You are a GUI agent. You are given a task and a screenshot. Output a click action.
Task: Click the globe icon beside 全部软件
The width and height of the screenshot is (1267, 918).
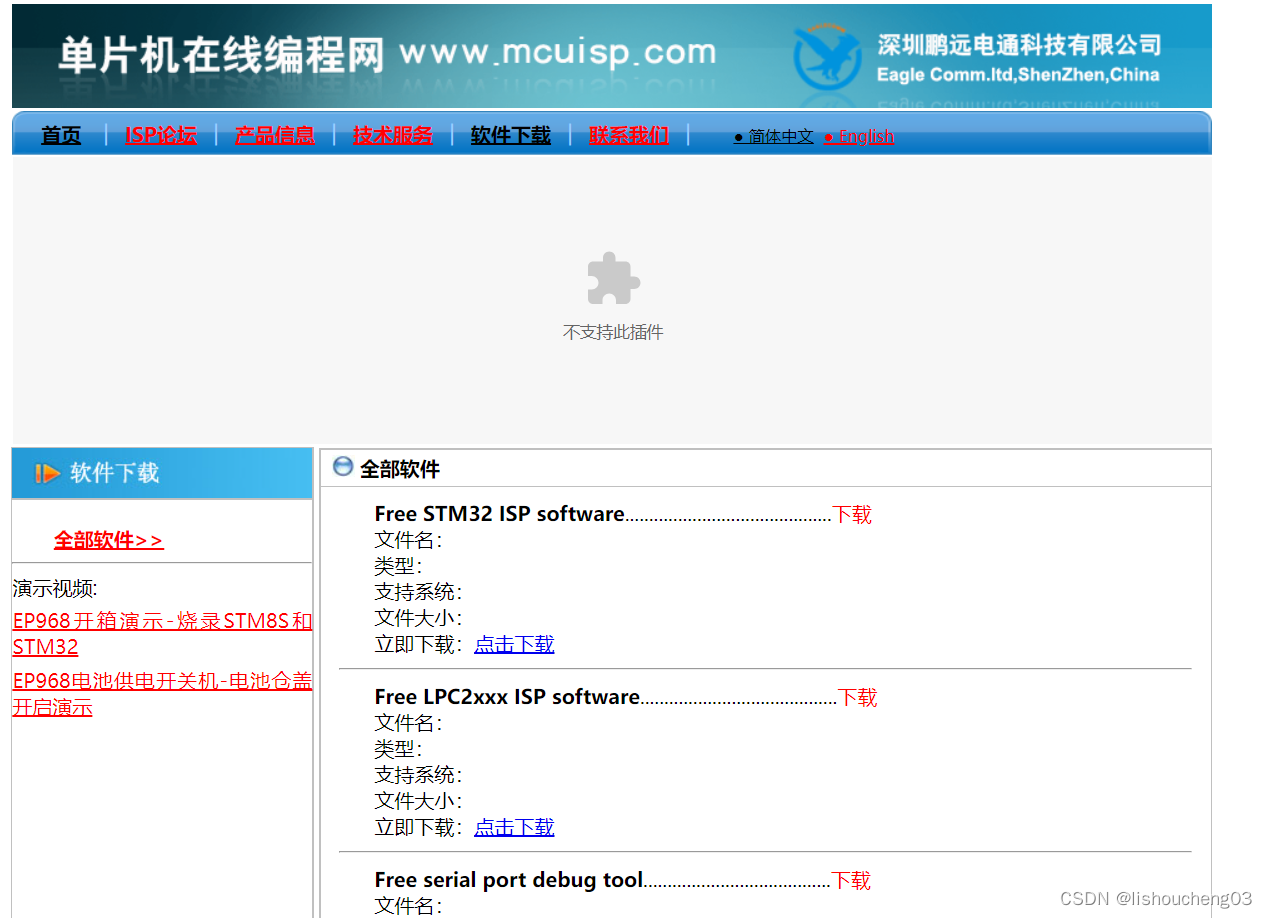(x=341, y=467)
